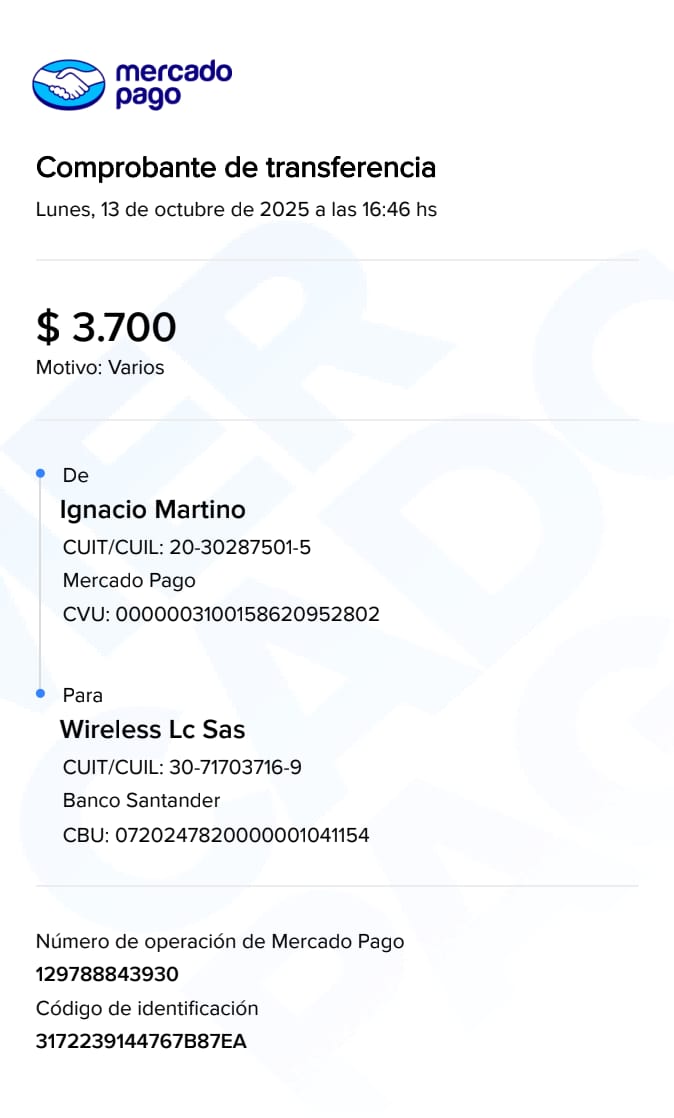
Task: Click the Número de operación label
Action: click(x=220, y=941)
